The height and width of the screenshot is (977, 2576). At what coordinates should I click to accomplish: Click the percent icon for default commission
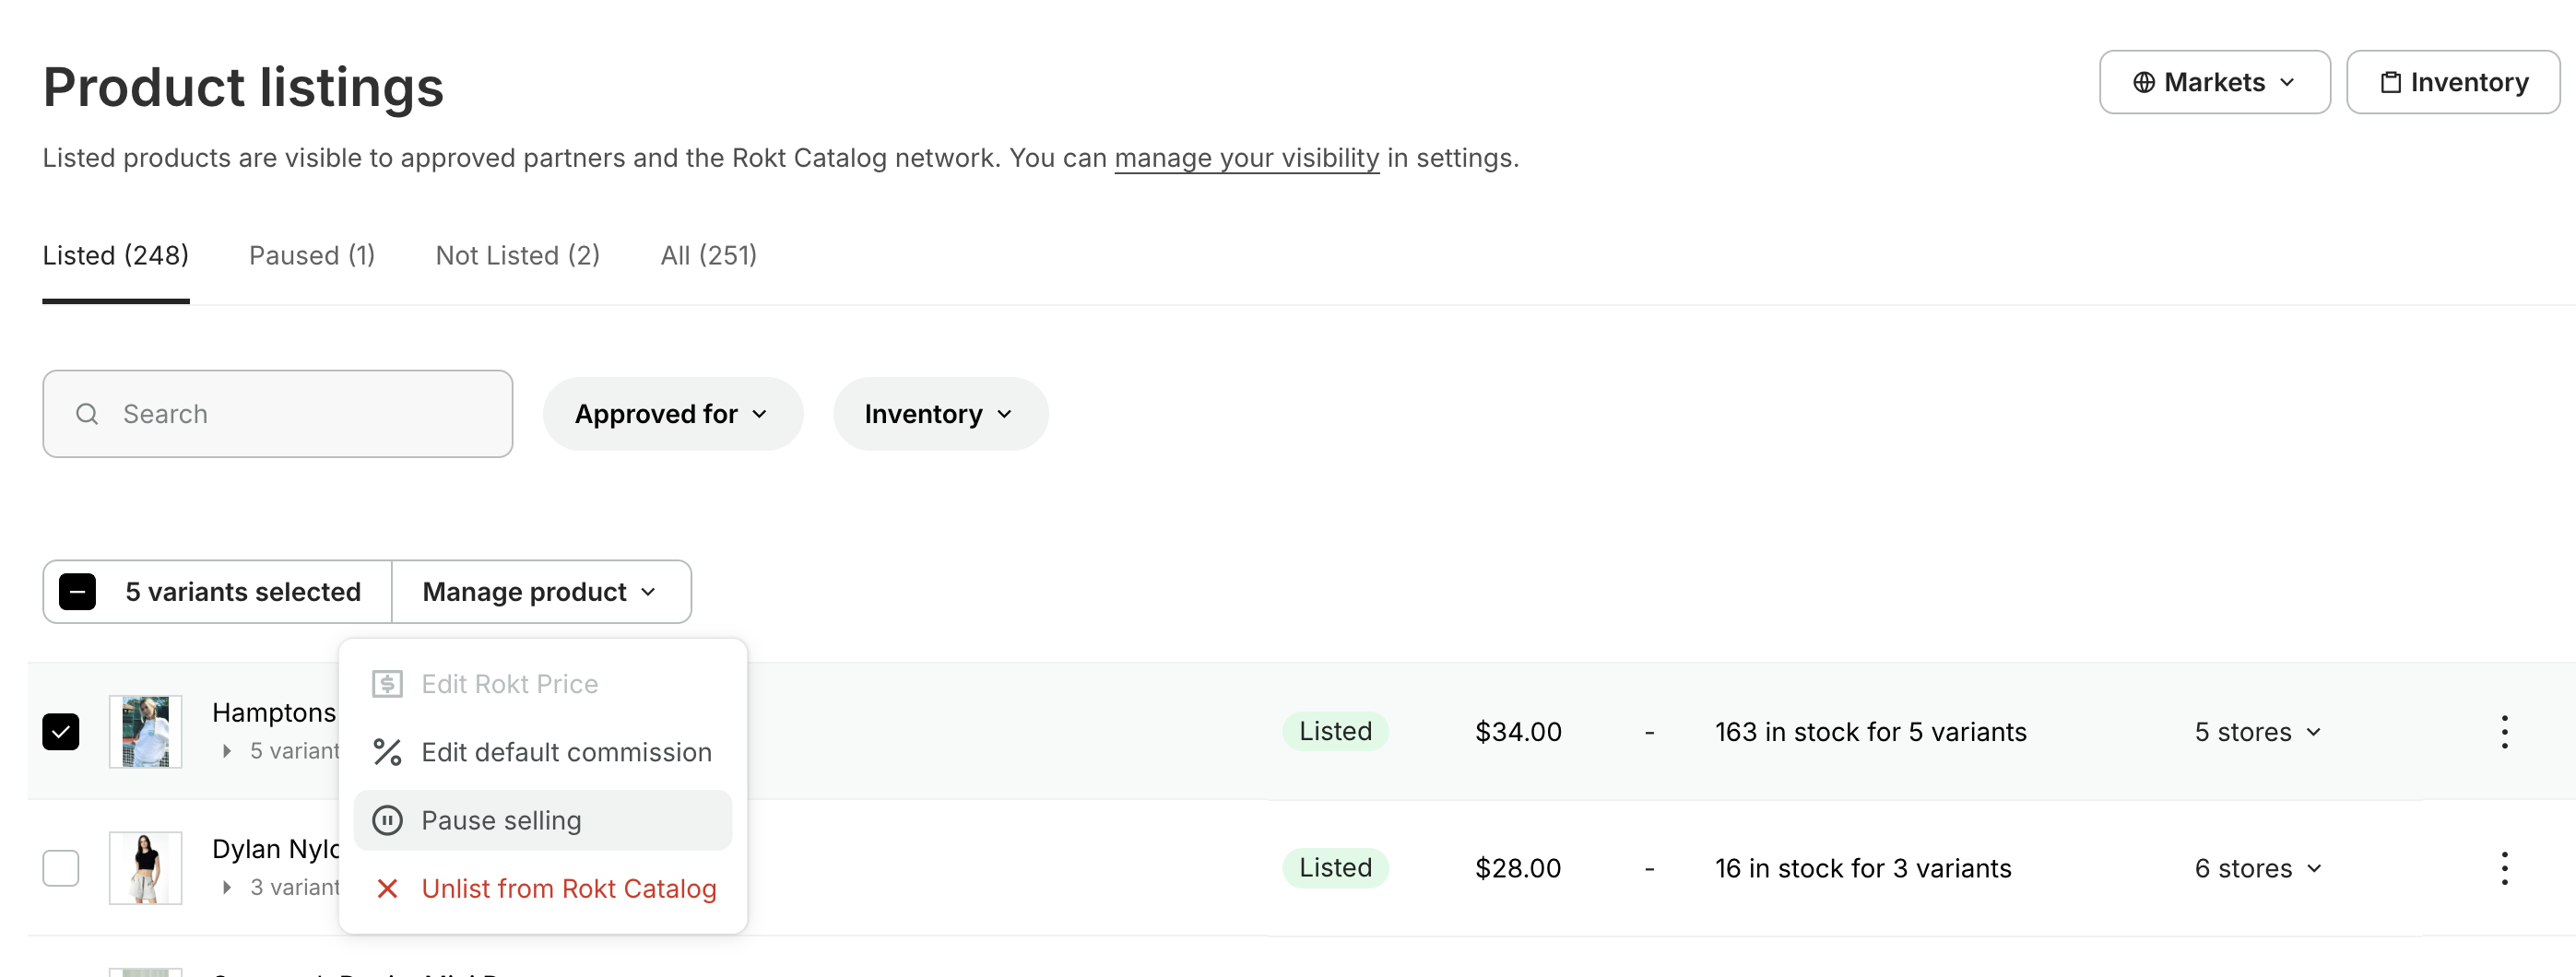(387, 752)
